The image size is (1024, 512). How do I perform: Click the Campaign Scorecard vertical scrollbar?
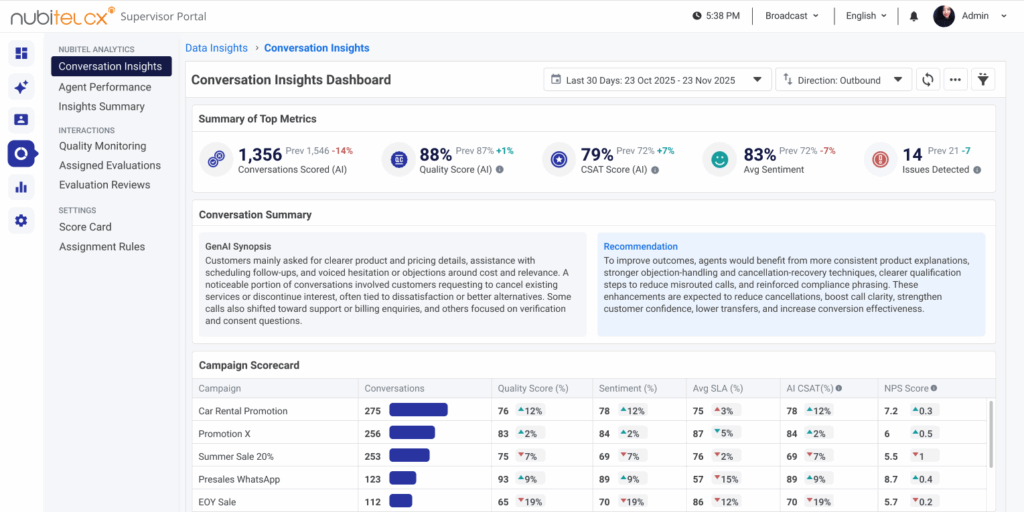(991, 434)
